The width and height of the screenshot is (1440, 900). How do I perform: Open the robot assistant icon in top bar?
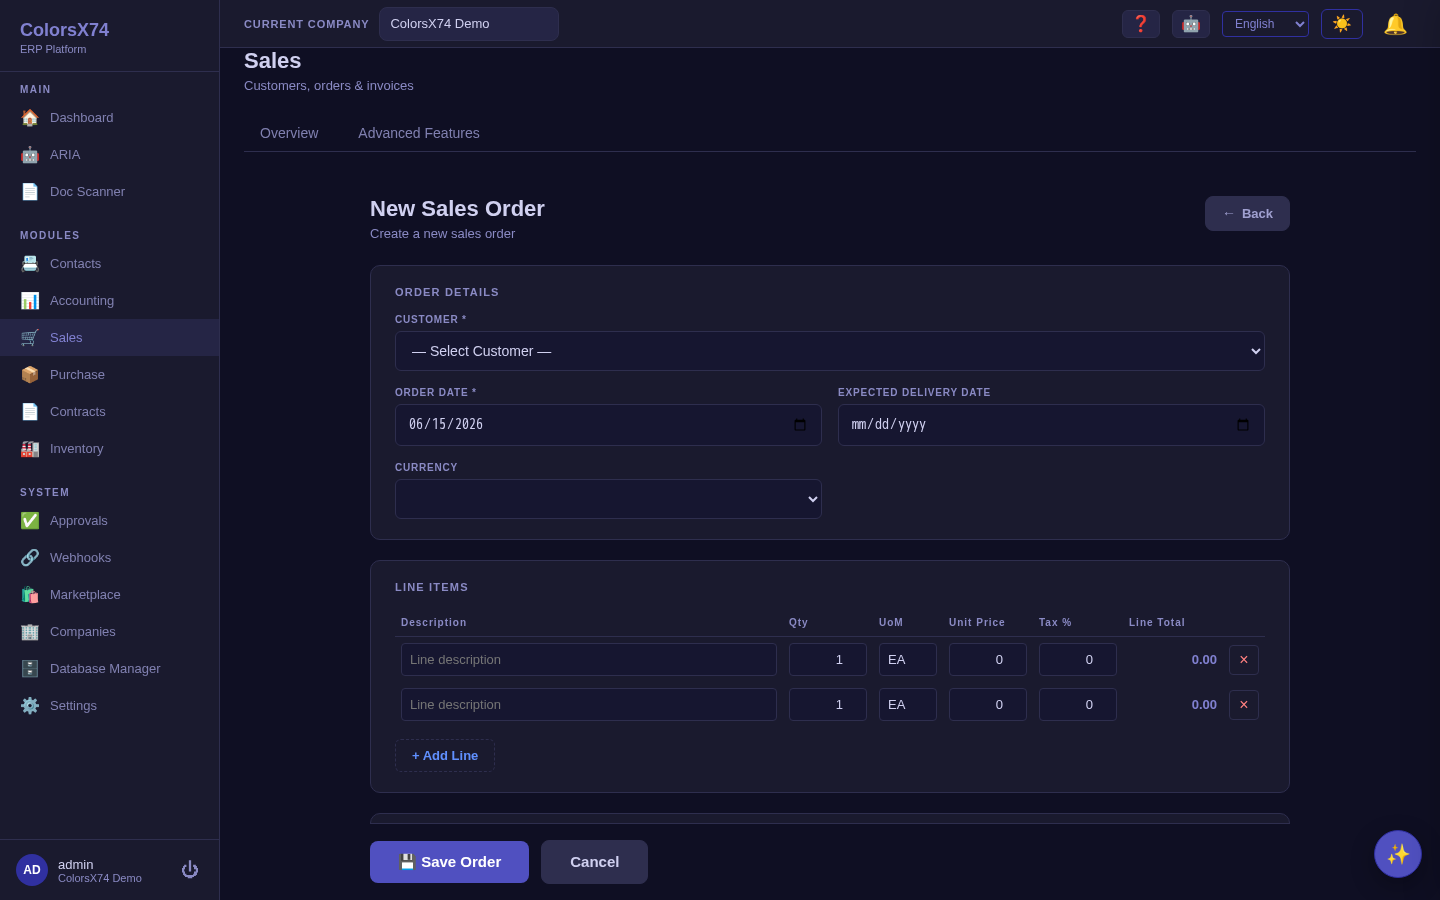(x=1191, y=24)
